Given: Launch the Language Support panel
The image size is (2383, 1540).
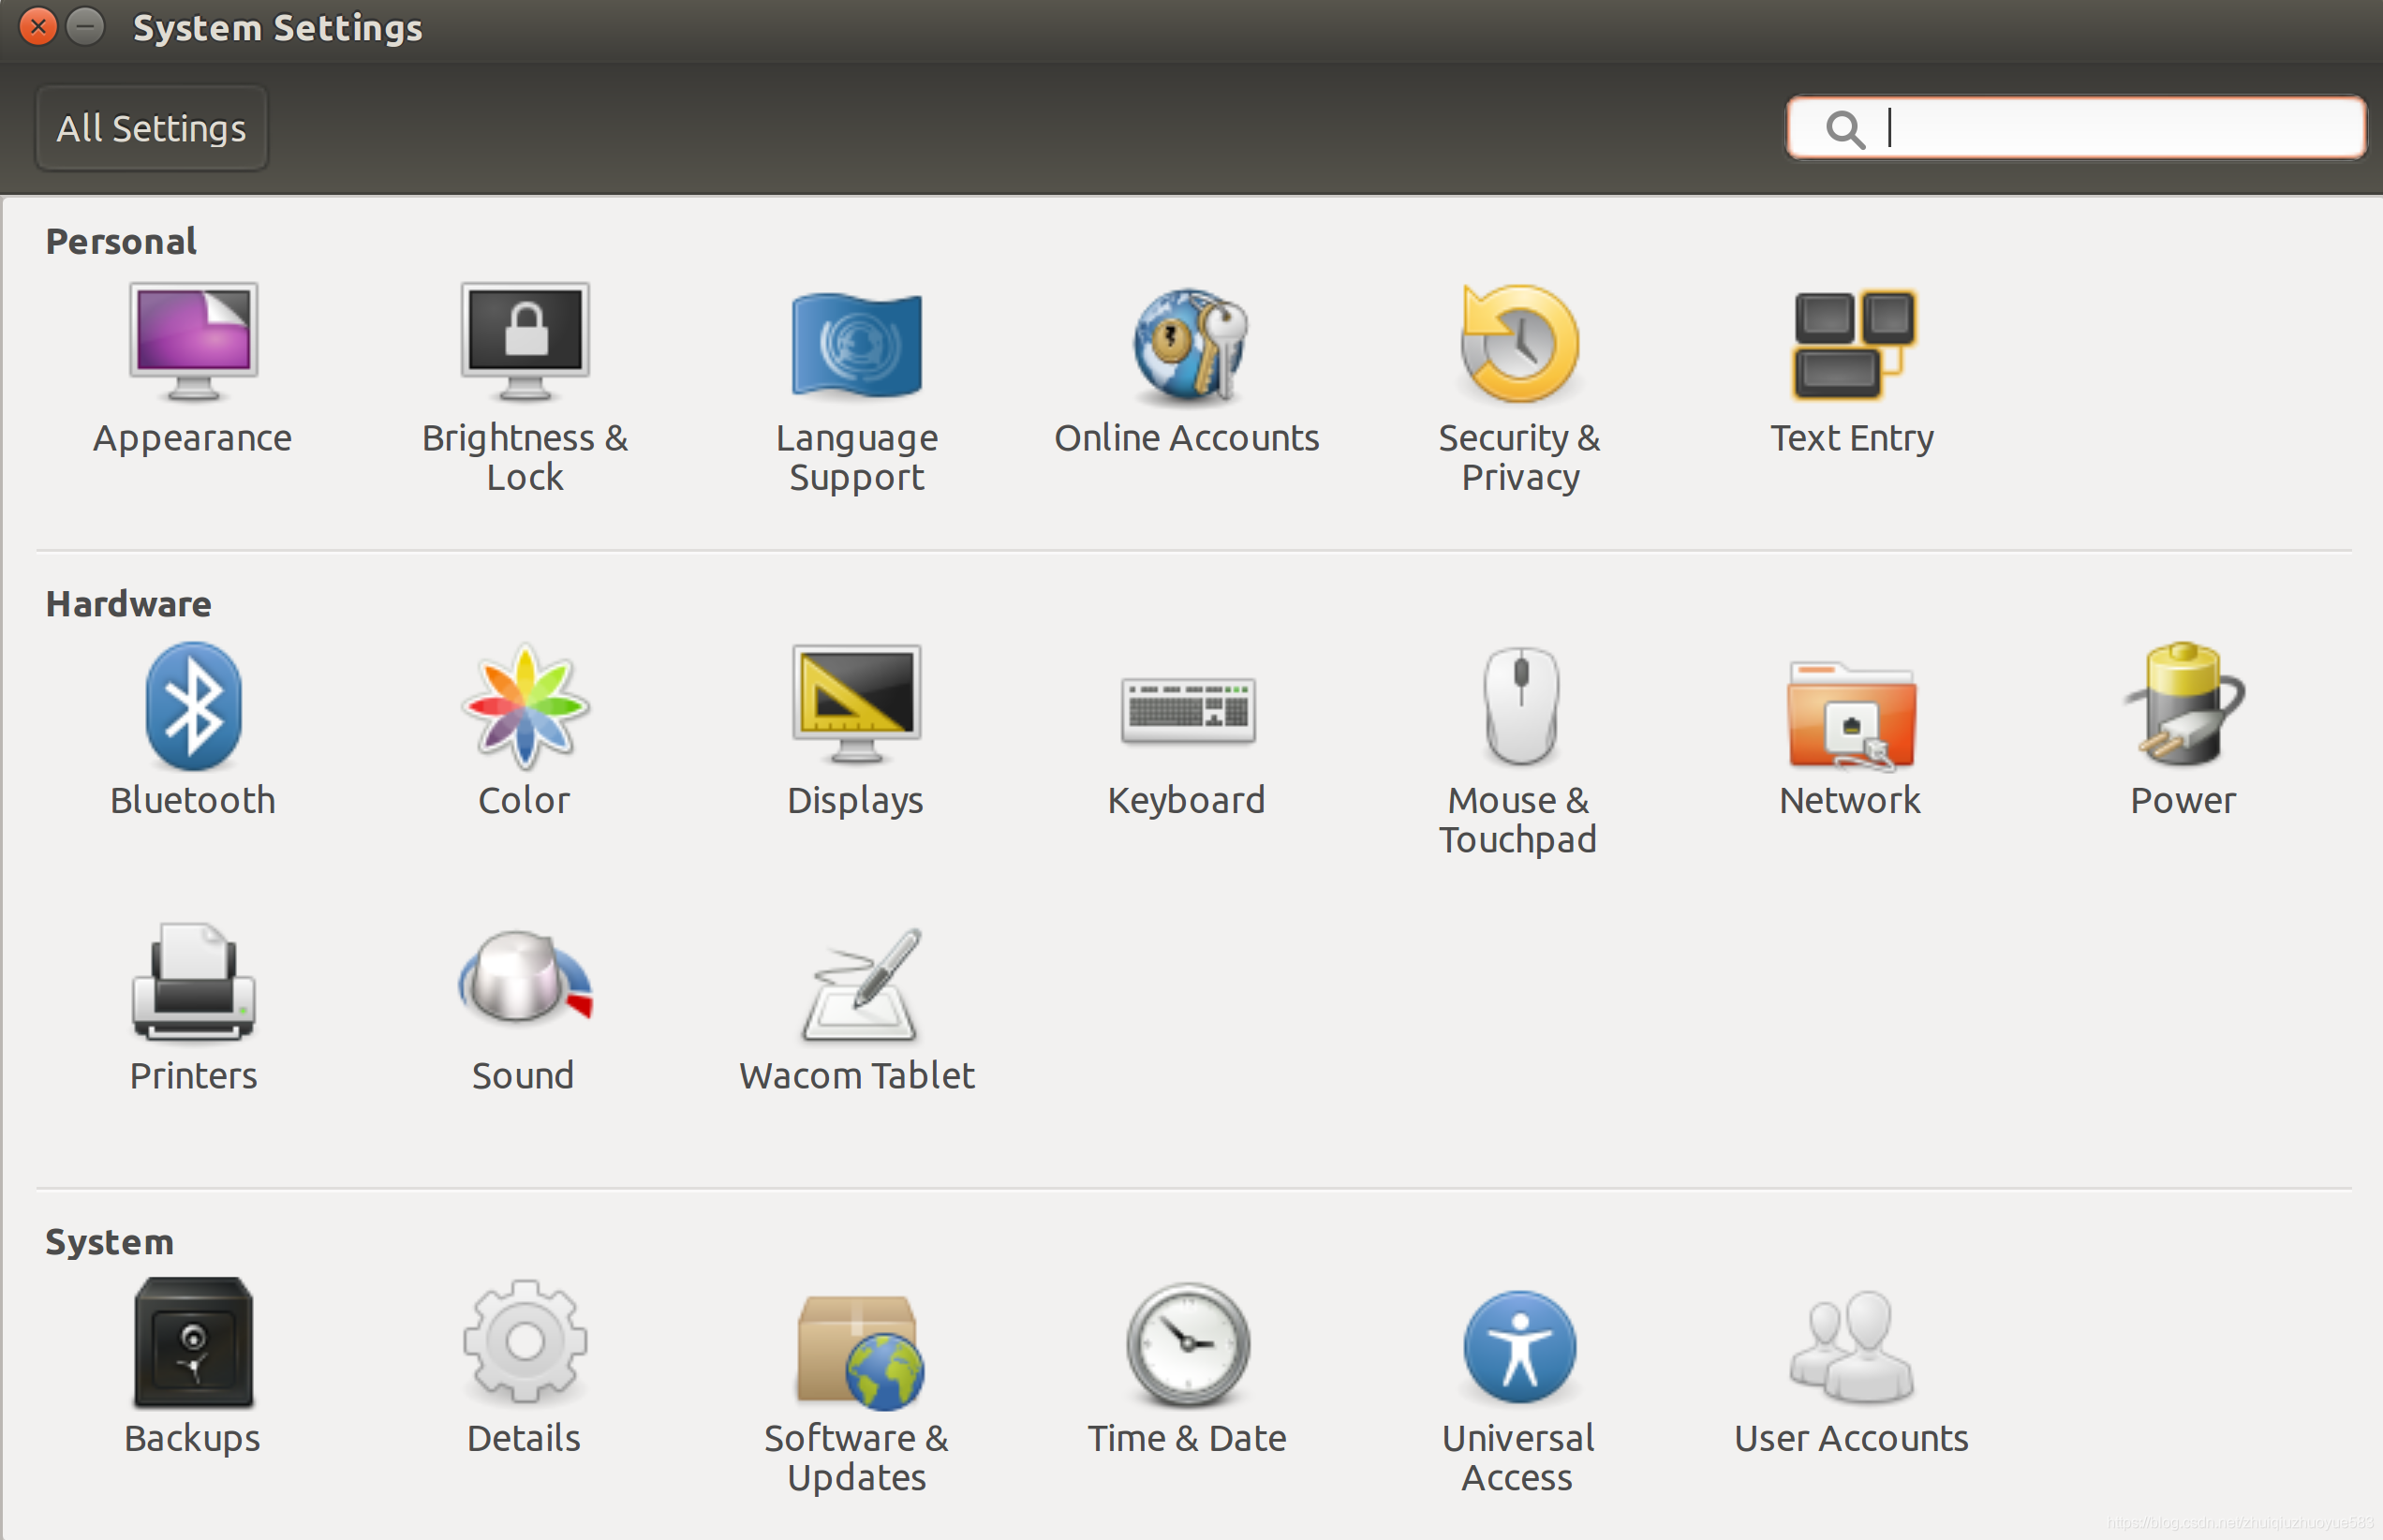Looking at the screenshot, I should (856, 345).
